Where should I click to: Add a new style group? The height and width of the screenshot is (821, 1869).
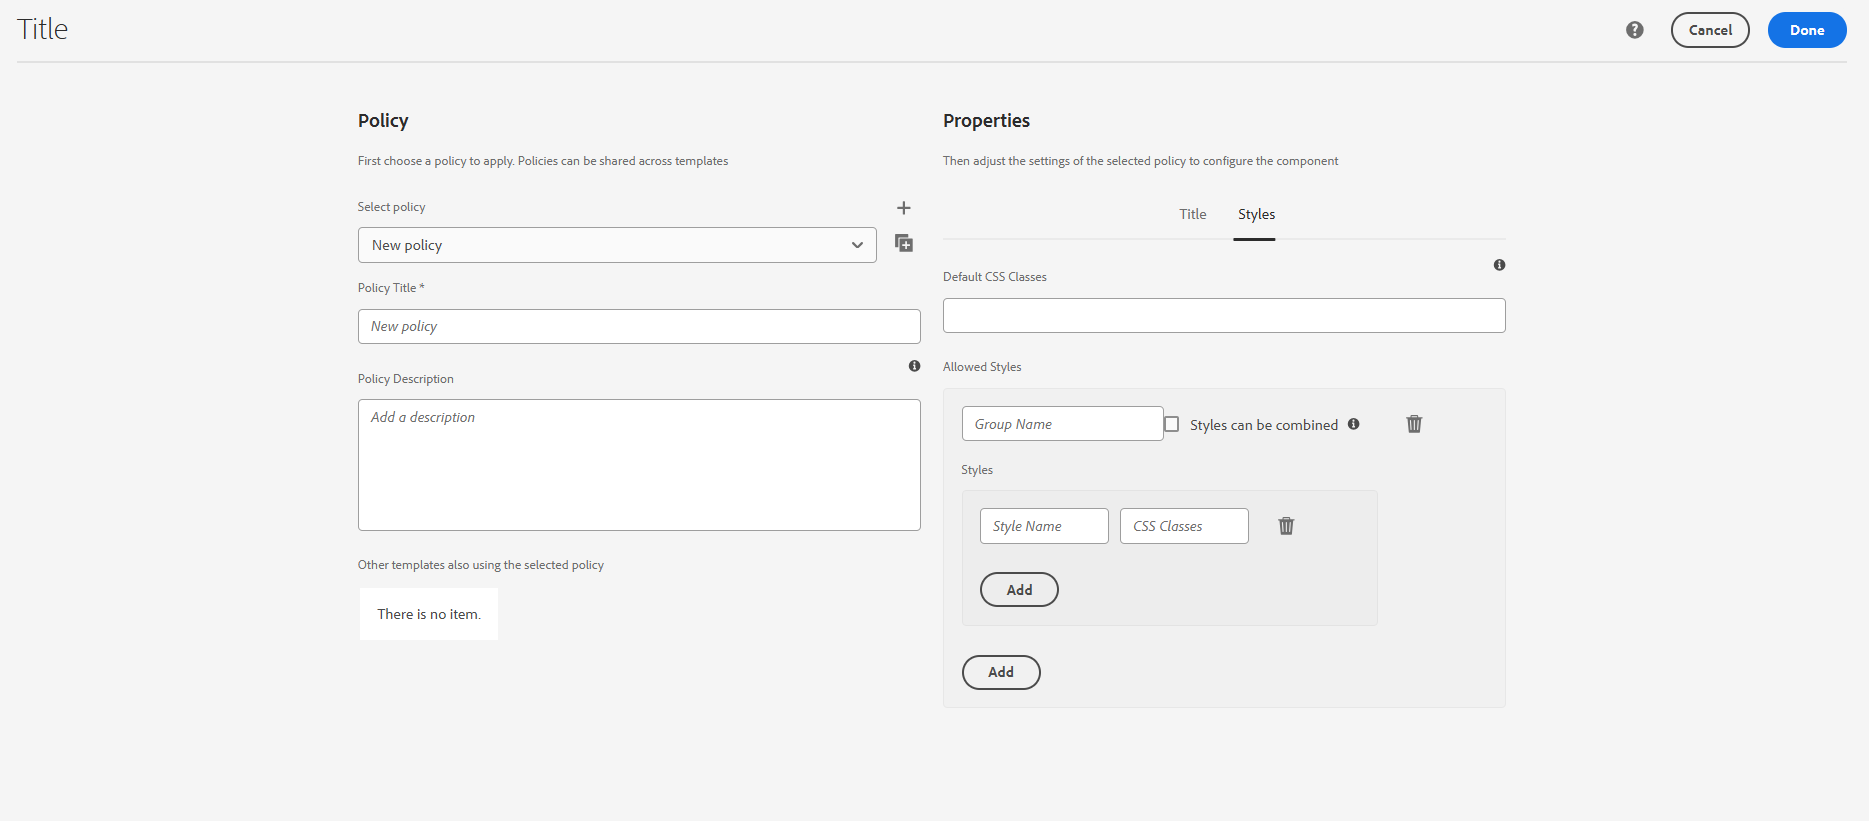click(x=1000, y=672)
